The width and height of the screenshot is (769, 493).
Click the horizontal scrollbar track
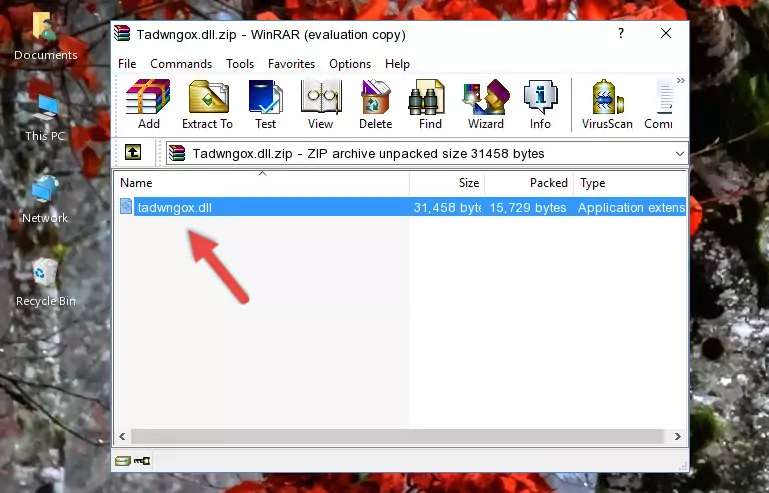[x=397, y=436]
